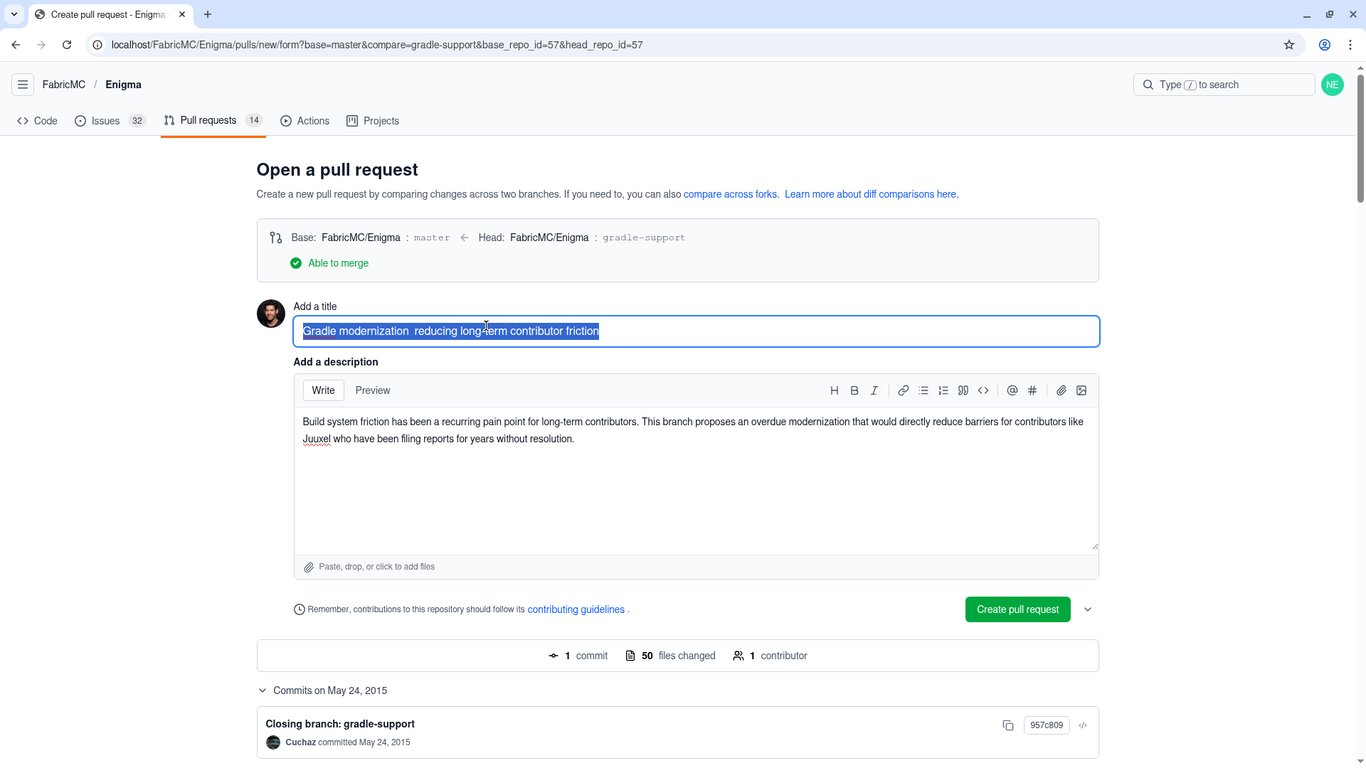The image size is (1366, 768).
Task: Browse the repository at commit 957c809
Action: pos(1082,725)
